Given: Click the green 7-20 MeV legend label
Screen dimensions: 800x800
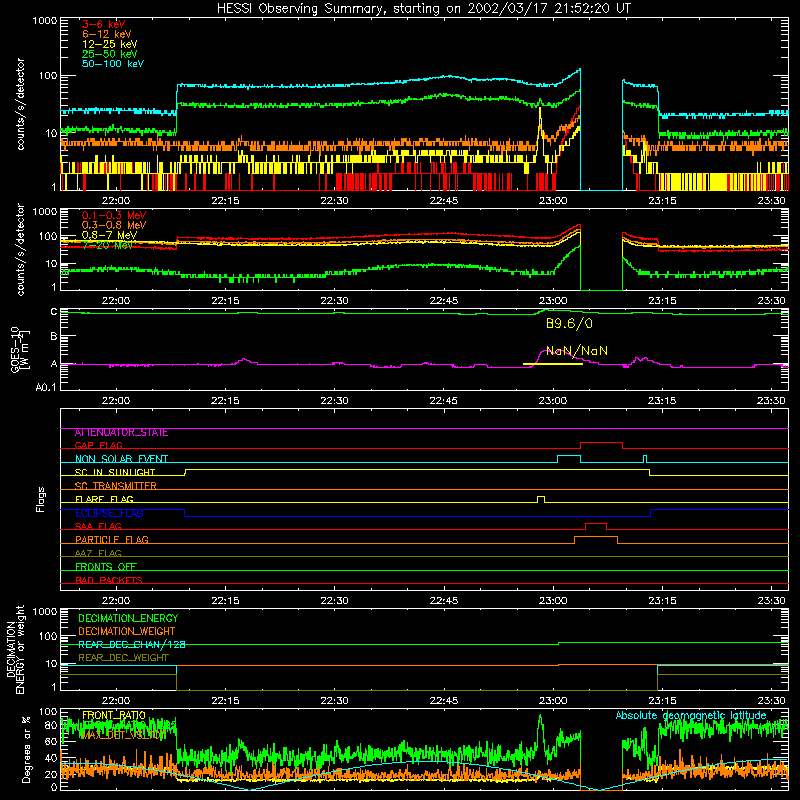Looking at the screenshot, I should pyautogui.click(x=108, y=245).
